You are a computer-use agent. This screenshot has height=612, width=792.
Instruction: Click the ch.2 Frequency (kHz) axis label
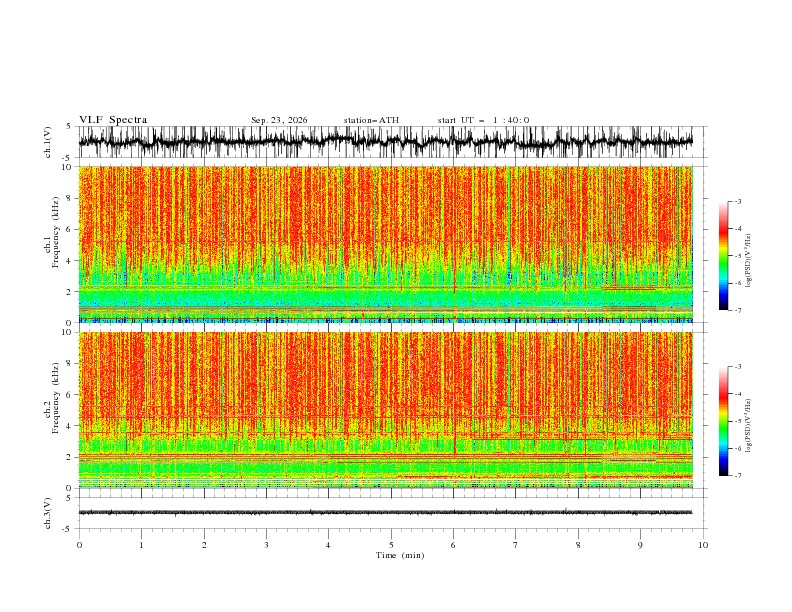click(x=52, y=410)
